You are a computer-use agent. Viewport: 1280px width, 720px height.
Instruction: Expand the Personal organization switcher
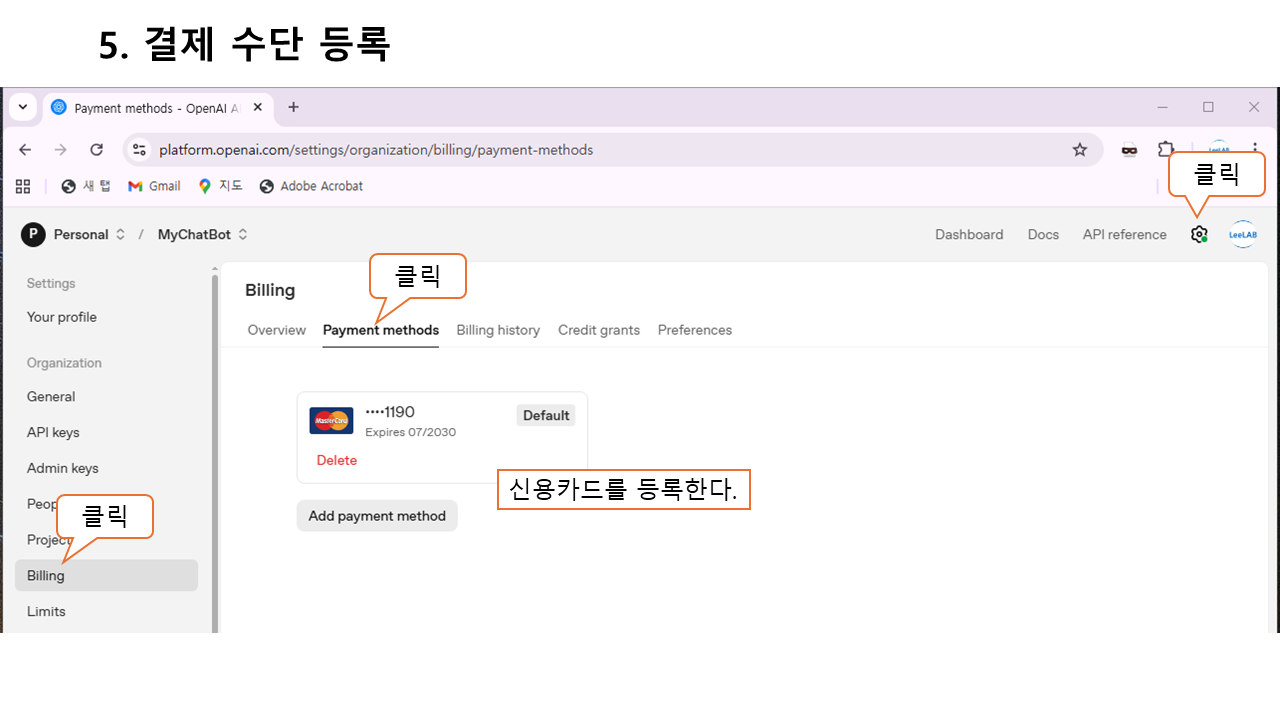click(75, 234)
